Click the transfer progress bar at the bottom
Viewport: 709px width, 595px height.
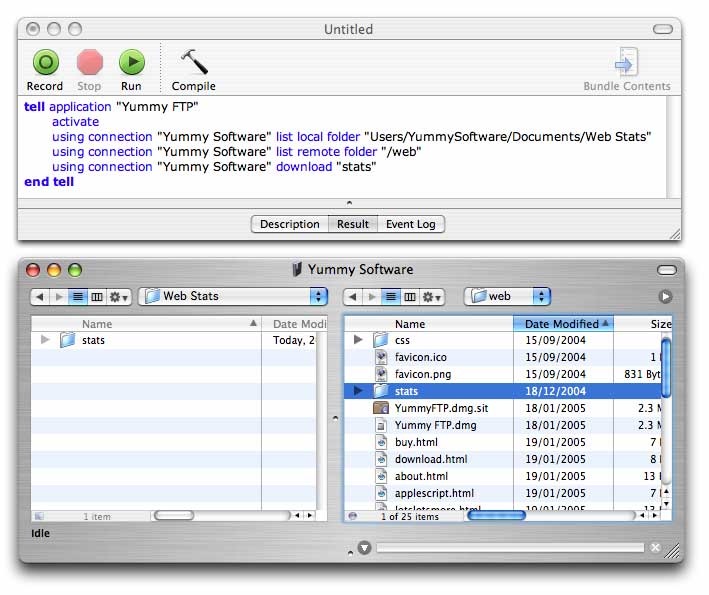(510, 547)
